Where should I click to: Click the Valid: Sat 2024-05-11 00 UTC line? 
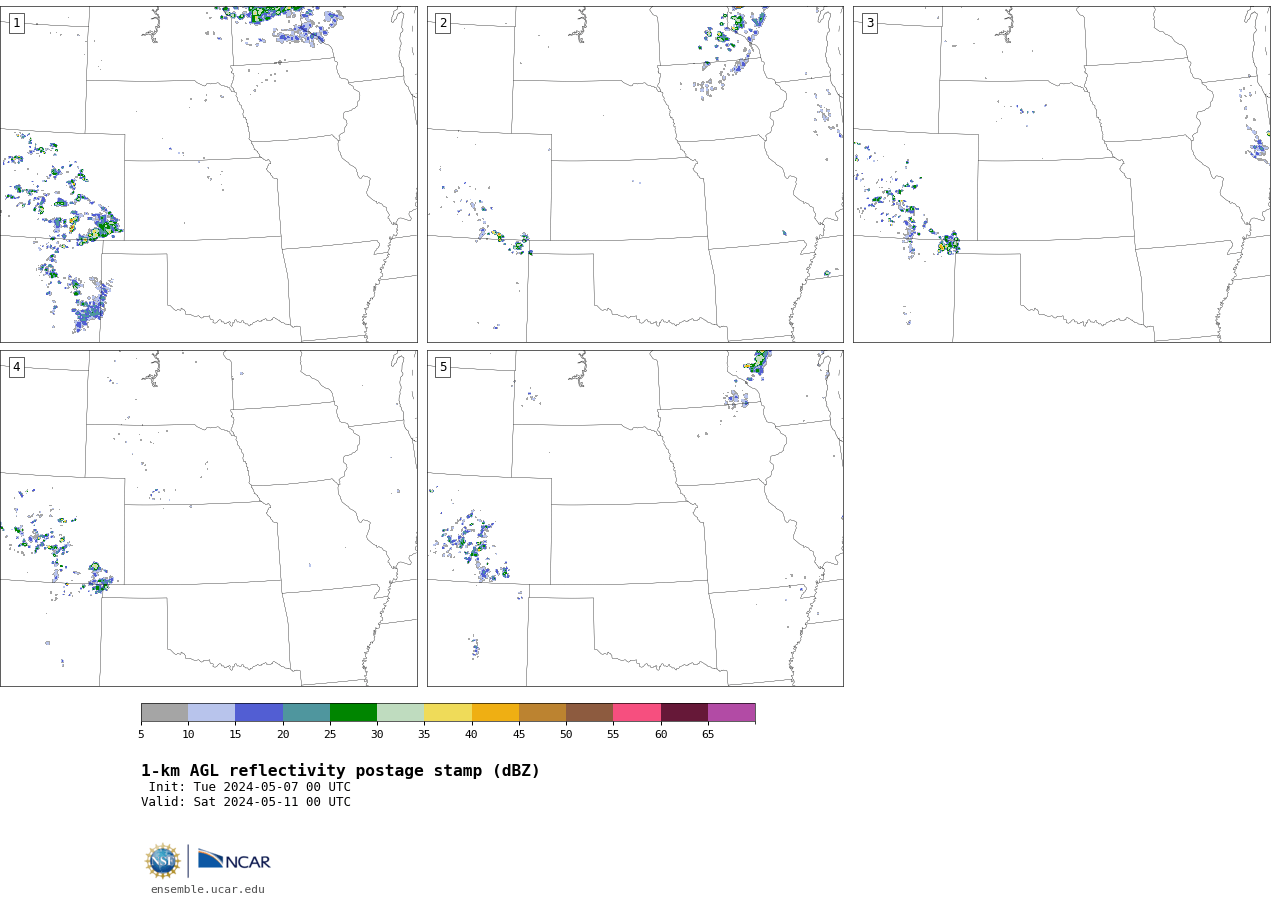tap(246, 802)
